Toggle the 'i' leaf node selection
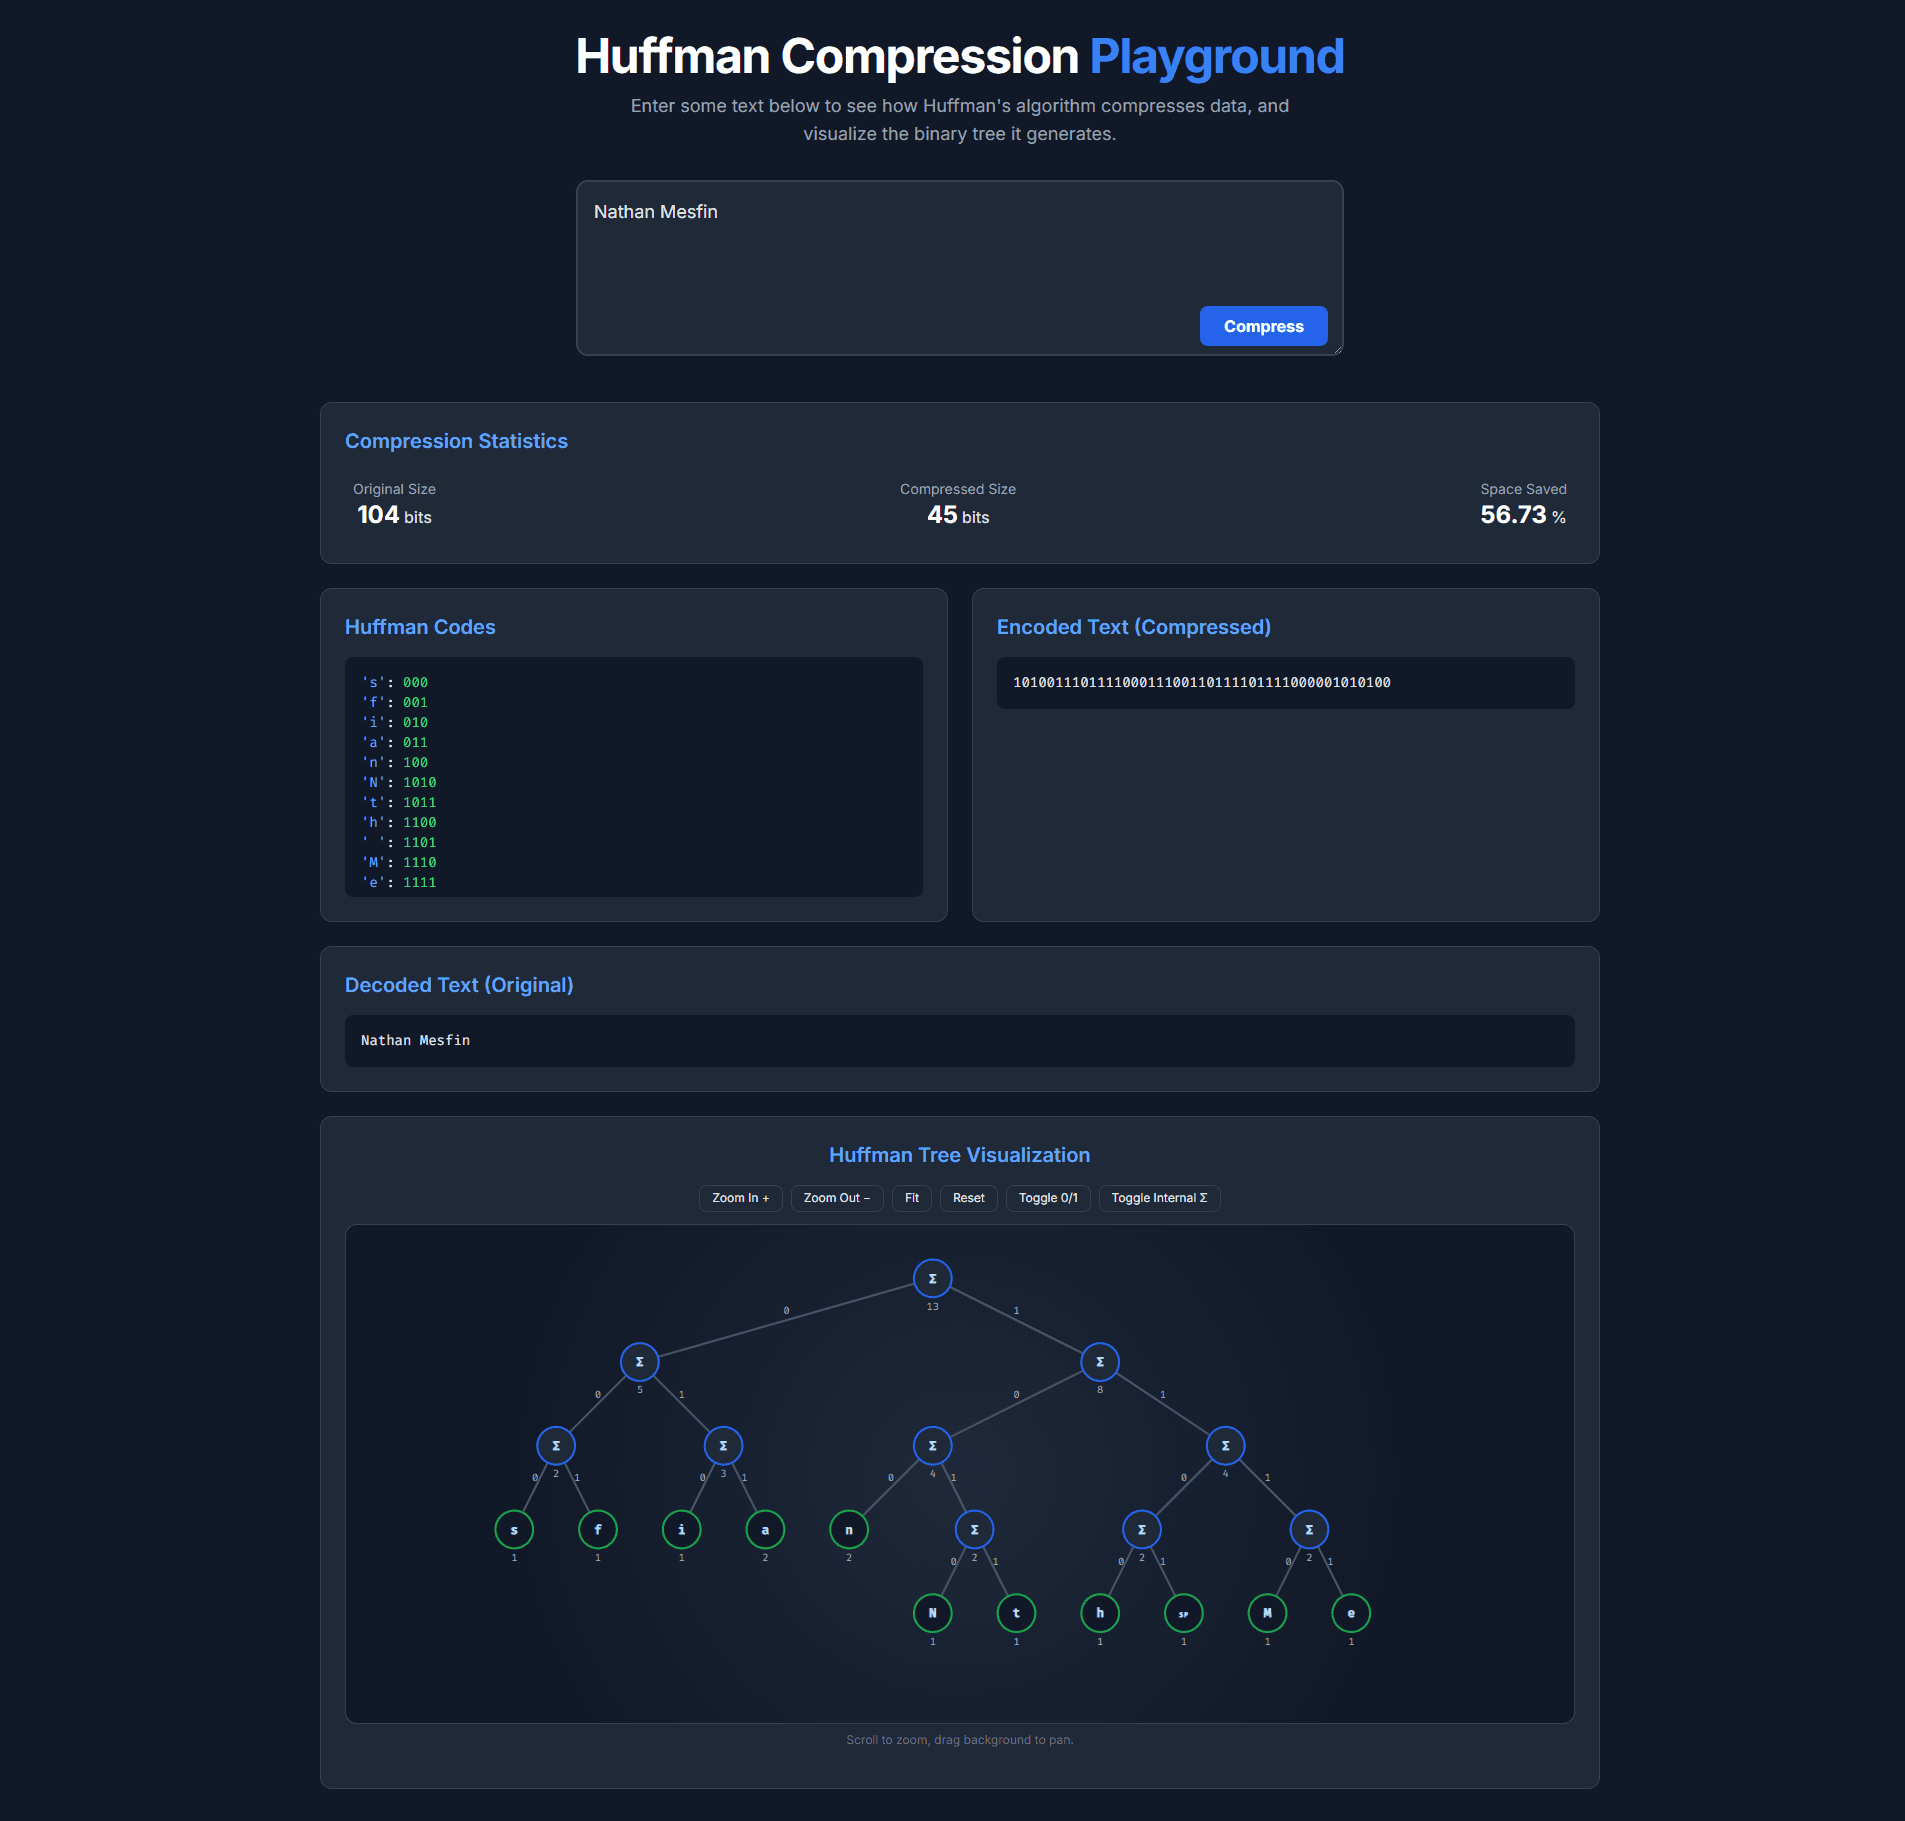 pyautogui.click(x=681, y=1529)
